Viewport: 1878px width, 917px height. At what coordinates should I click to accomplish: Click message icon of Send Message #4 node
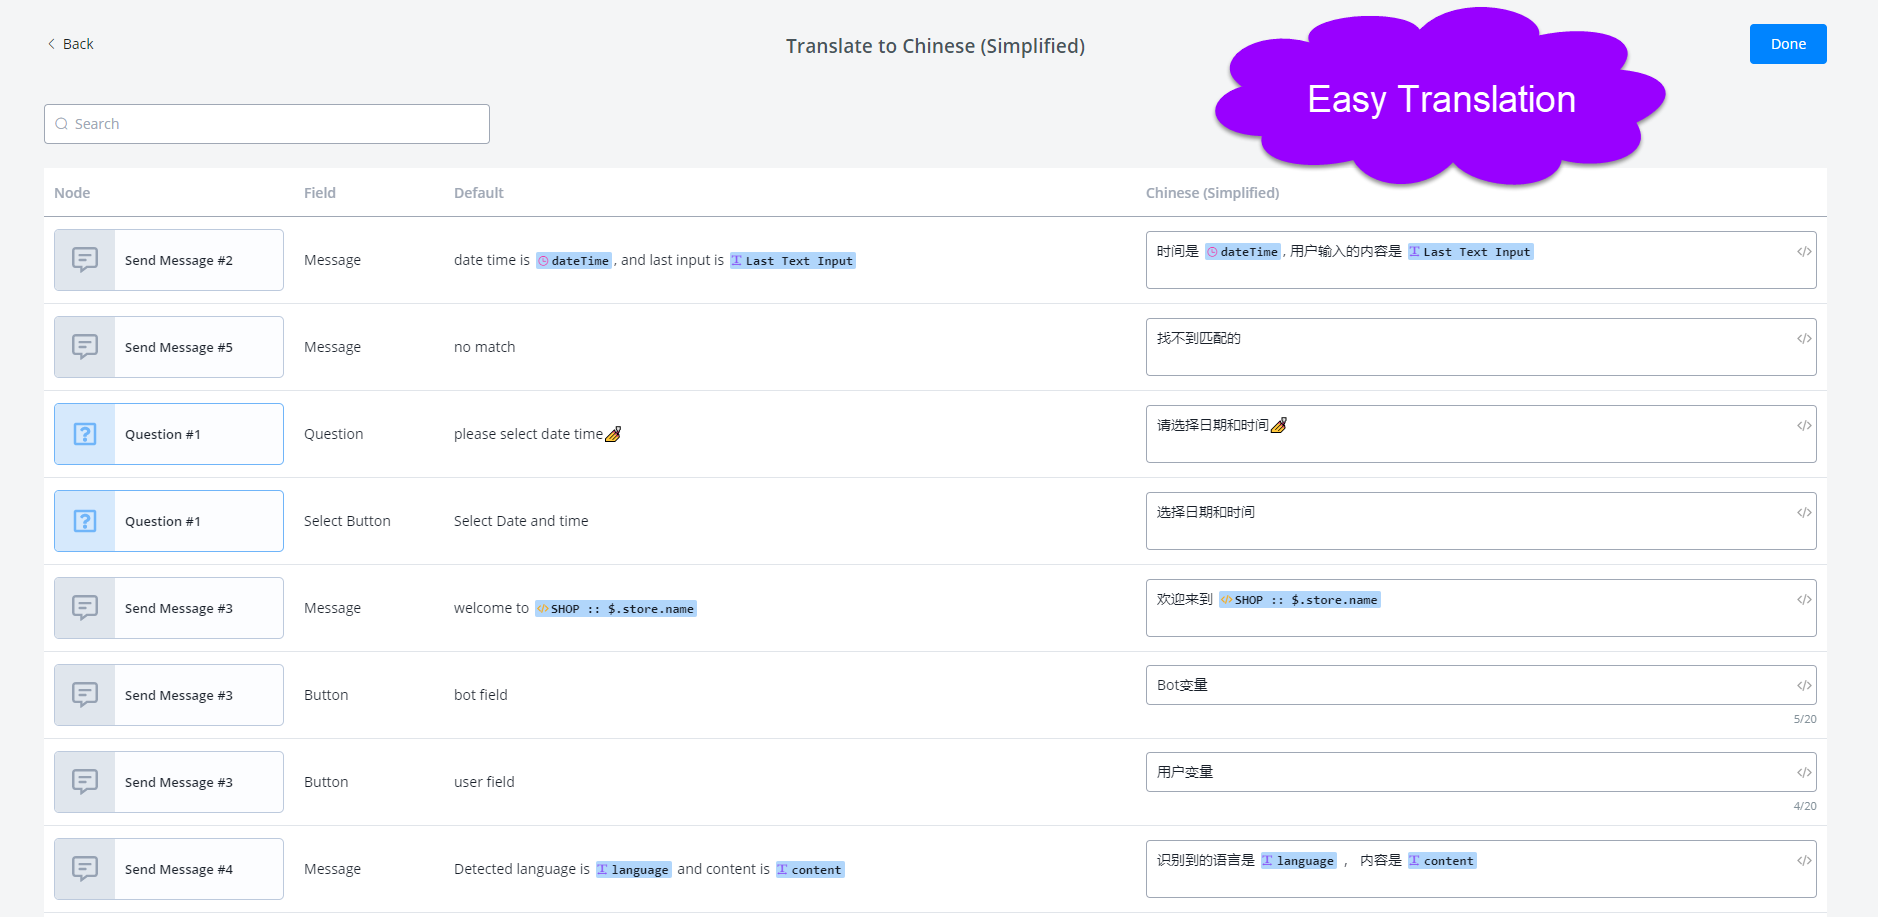[x=85, y=869]
